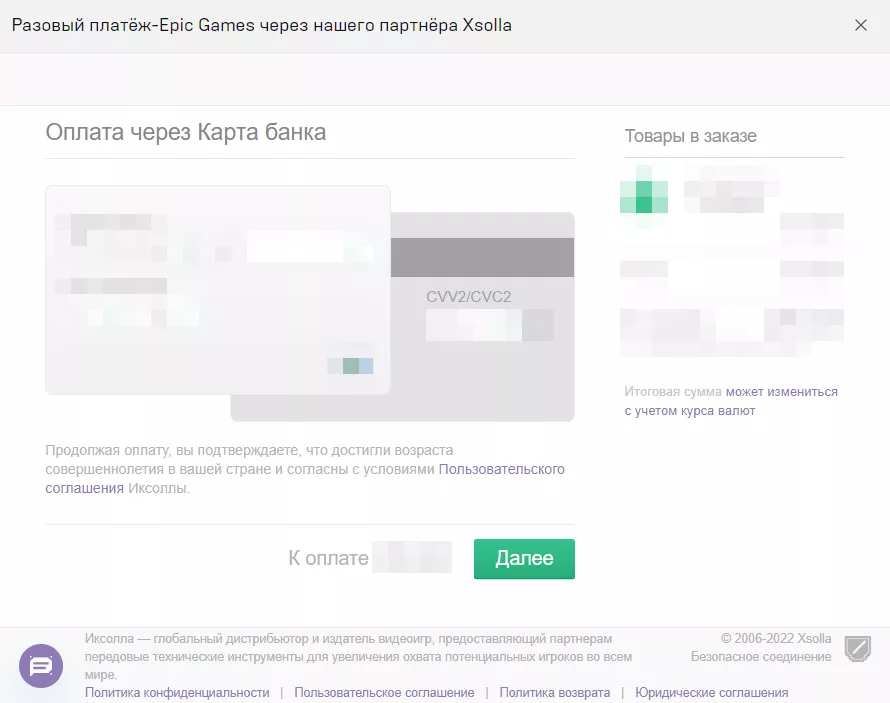This screenshot has height=703, width=890.
Task: Close the Xsolla payment dialog
Action: click(x=861, y=26)
